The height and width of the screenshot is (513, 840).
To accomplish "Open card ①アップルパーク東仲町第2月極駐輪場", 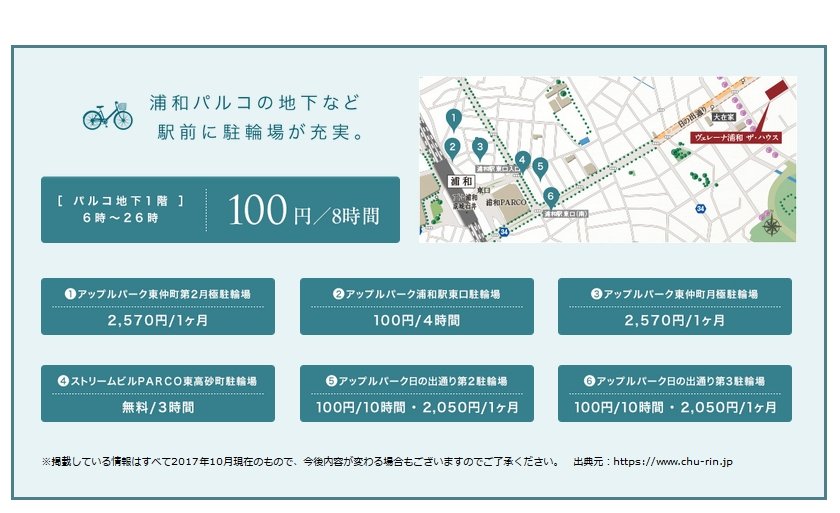I will (158, 306).
